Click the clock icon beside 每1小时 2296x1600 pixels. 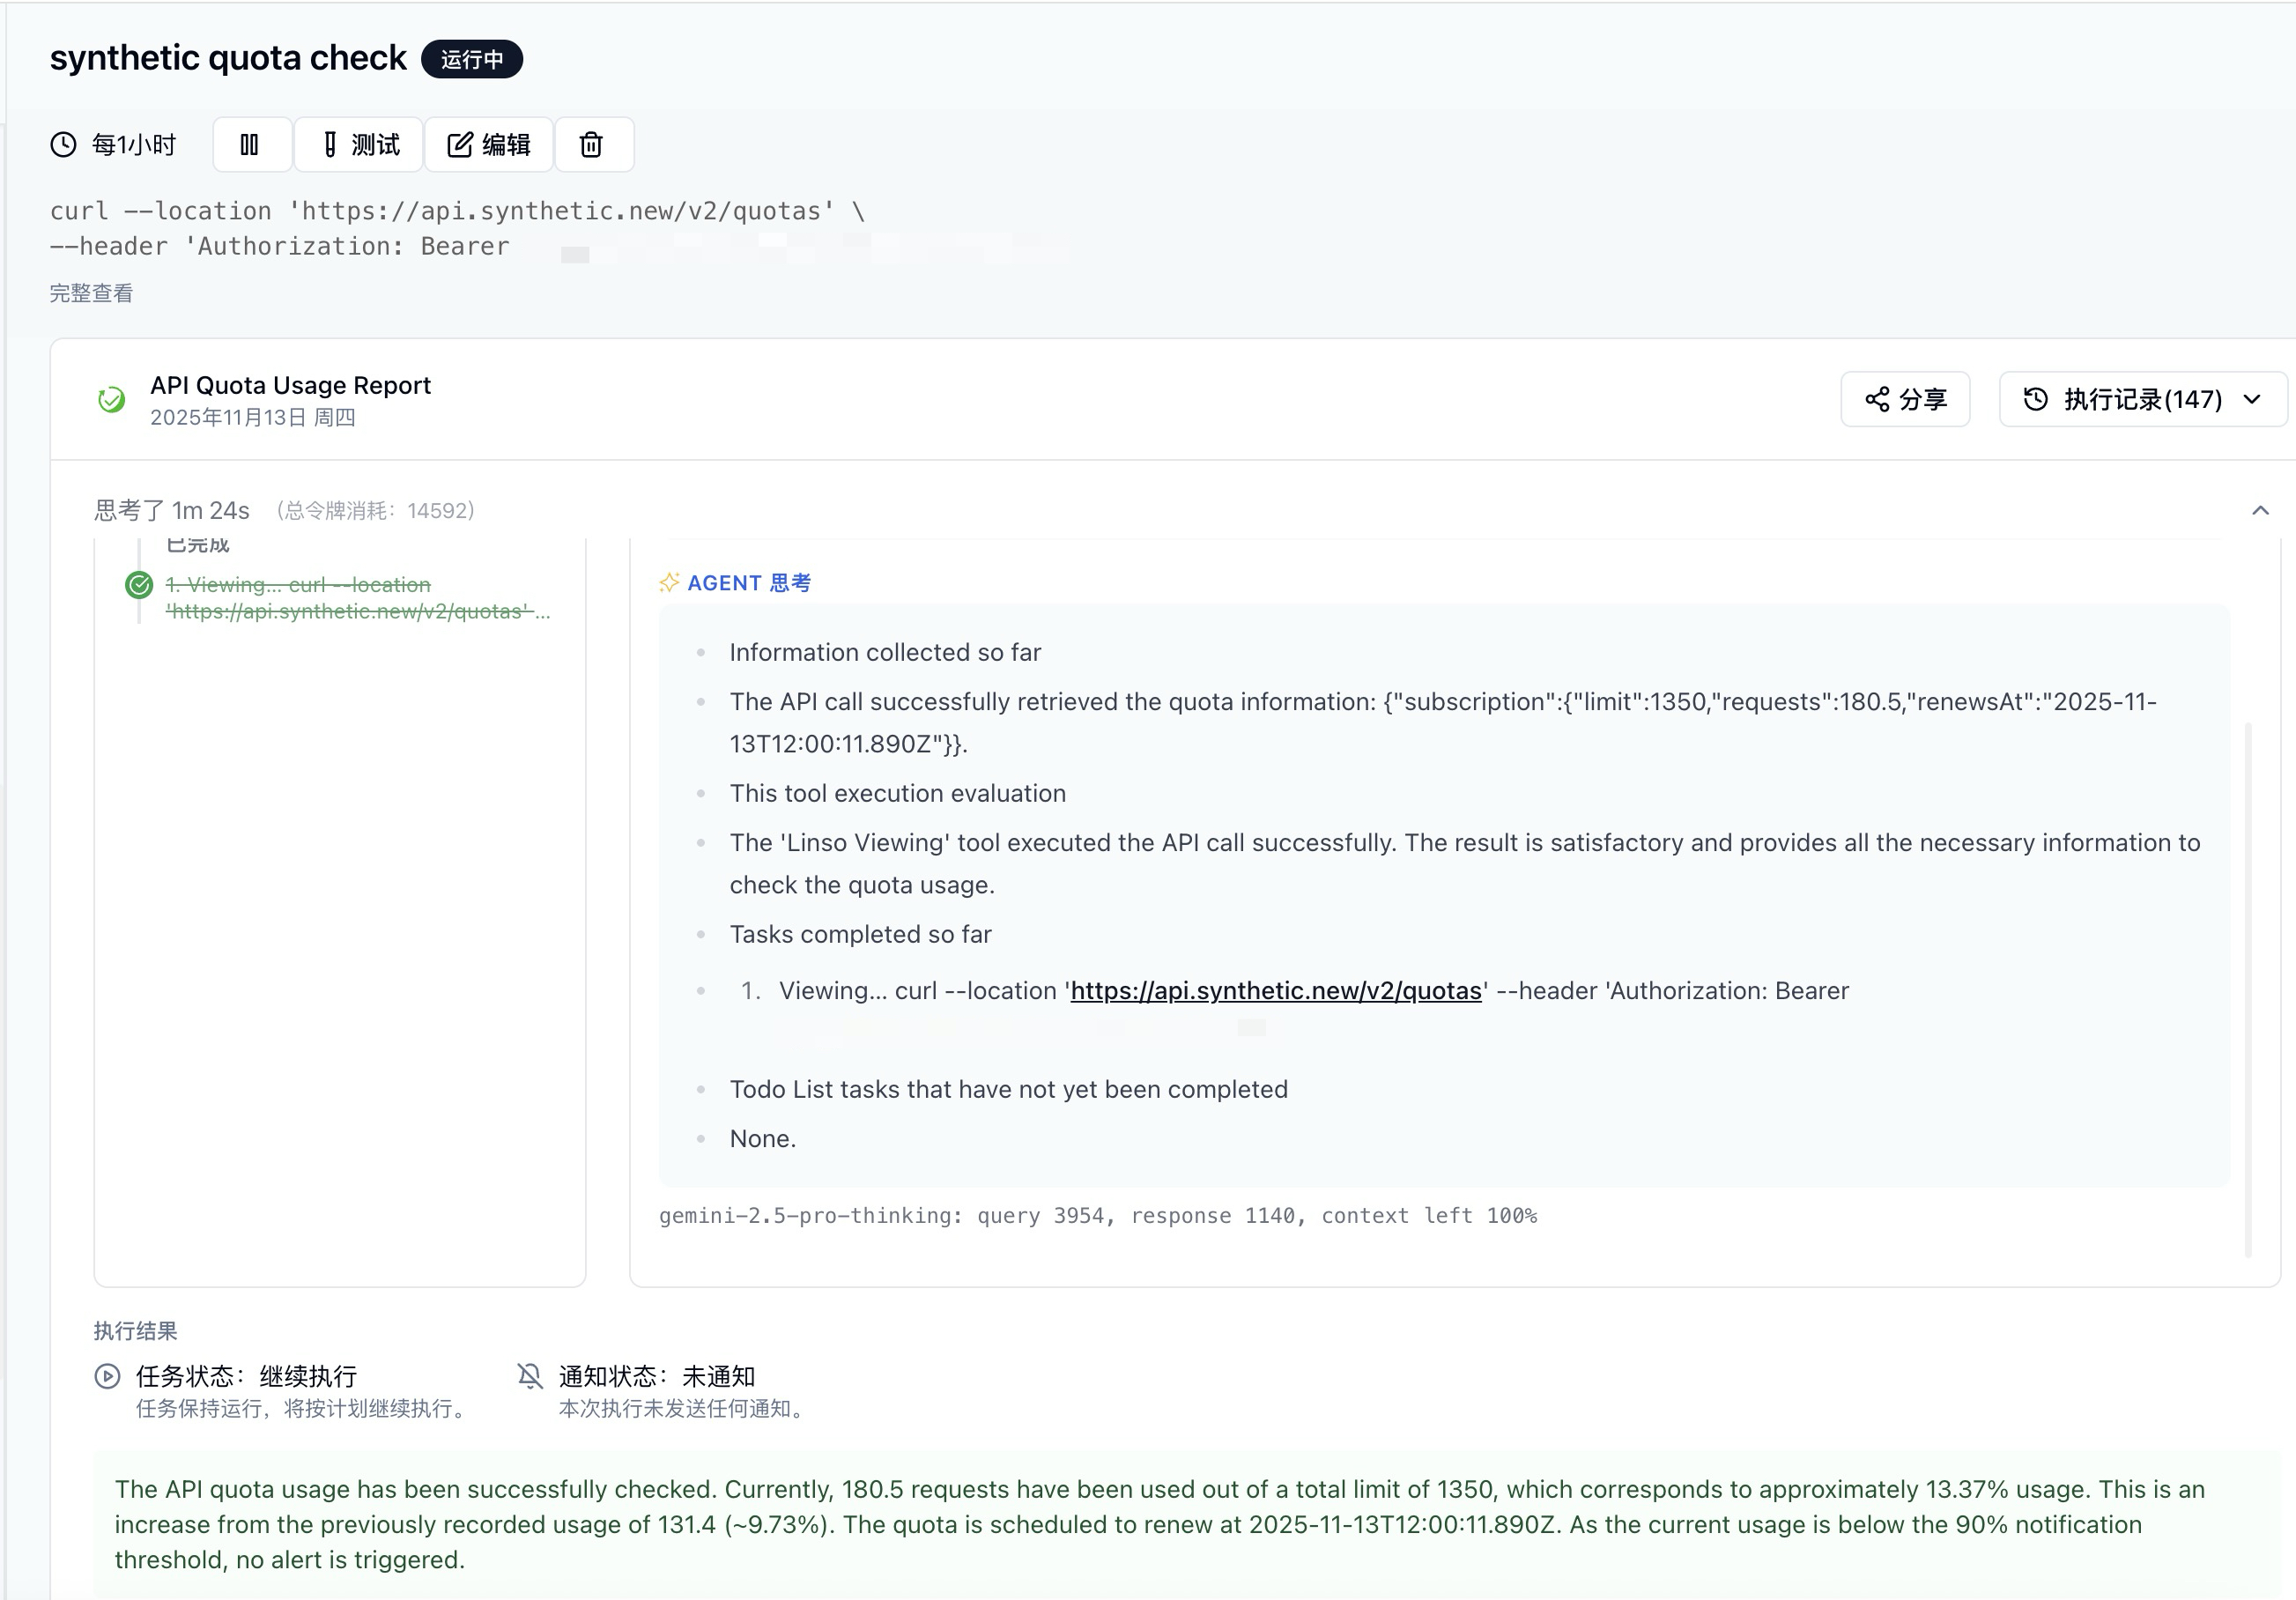tap(63, 145)
